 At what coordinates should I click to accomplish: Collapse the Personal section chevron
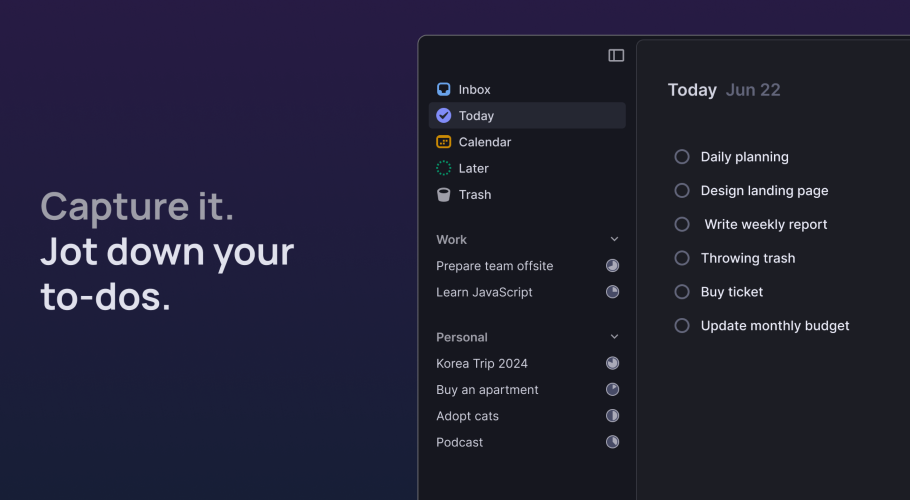point(614,336)
